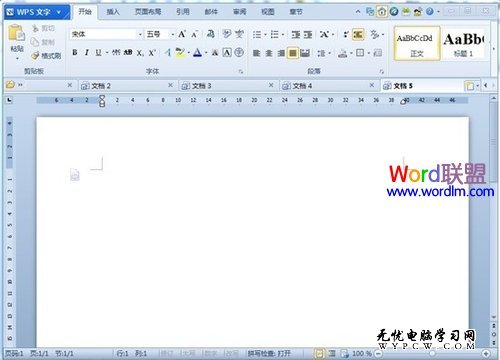Switch to web layout view in status bar
The height and width of the screenshot is (360, 500).
344,353
